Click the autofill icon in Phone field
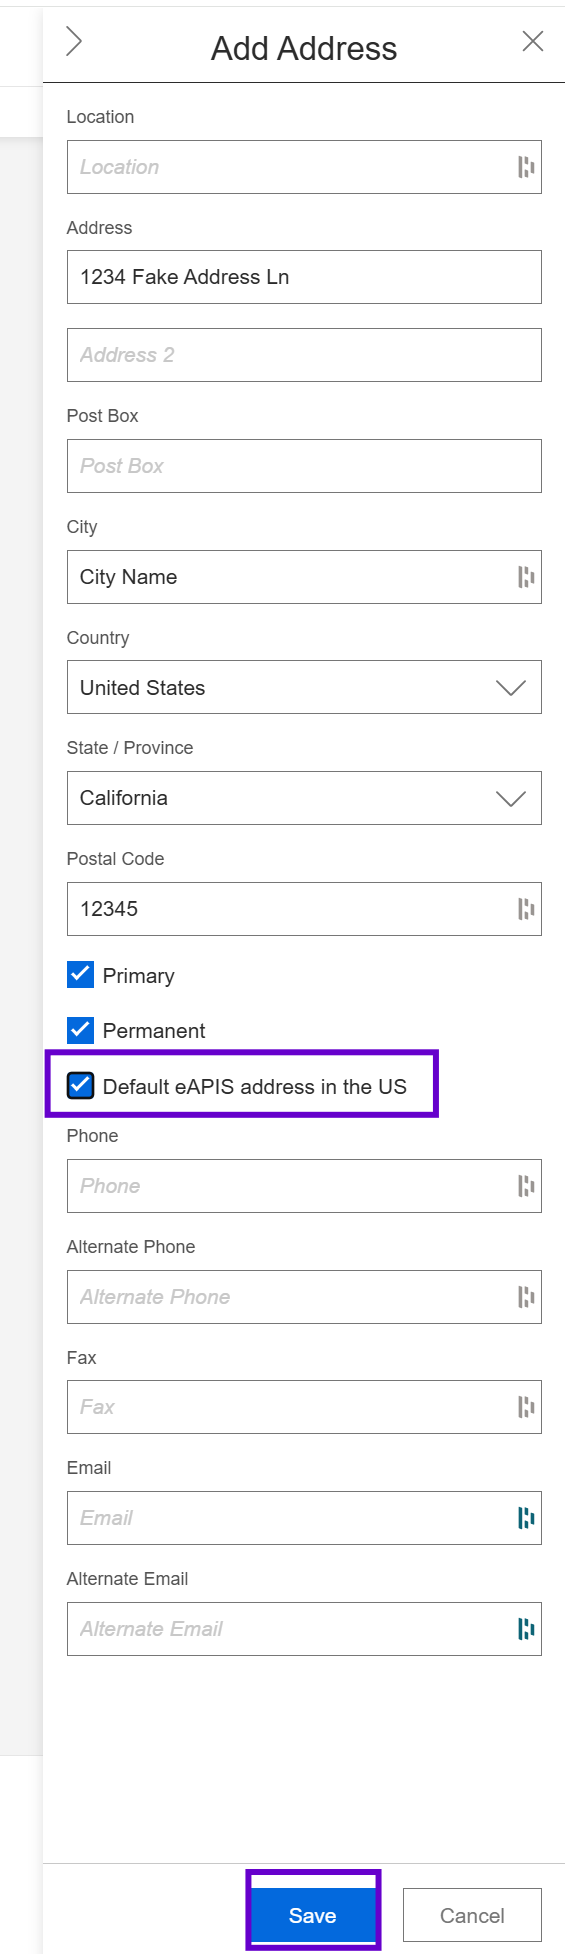The height and width of the screenshot is (1954, 565). tap(526, 1186)
